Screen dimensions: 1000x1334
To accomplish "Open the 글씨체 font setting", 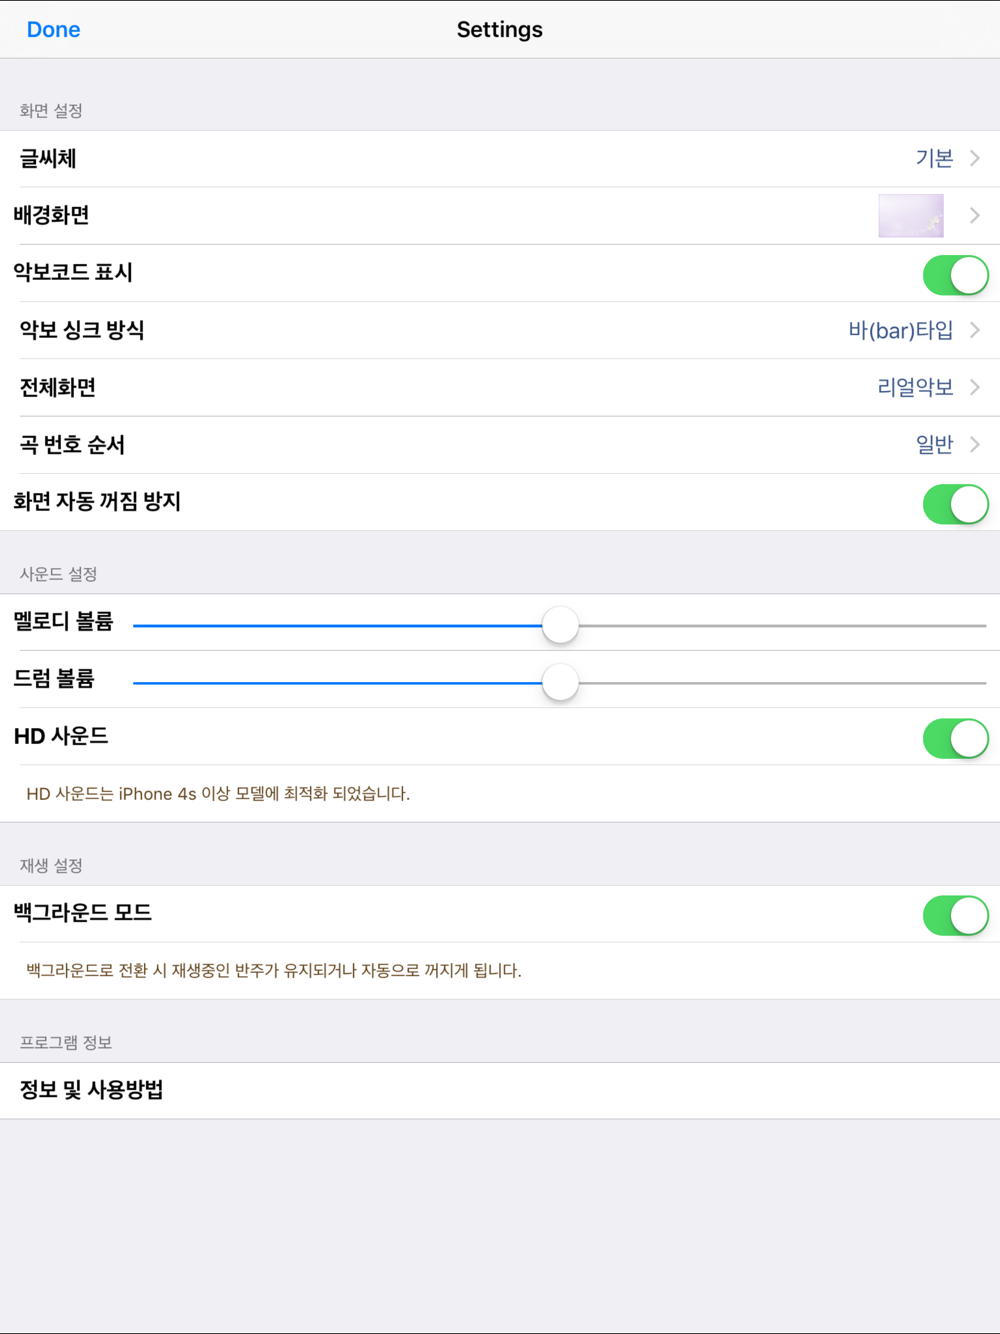I will [x=500, y=159].
